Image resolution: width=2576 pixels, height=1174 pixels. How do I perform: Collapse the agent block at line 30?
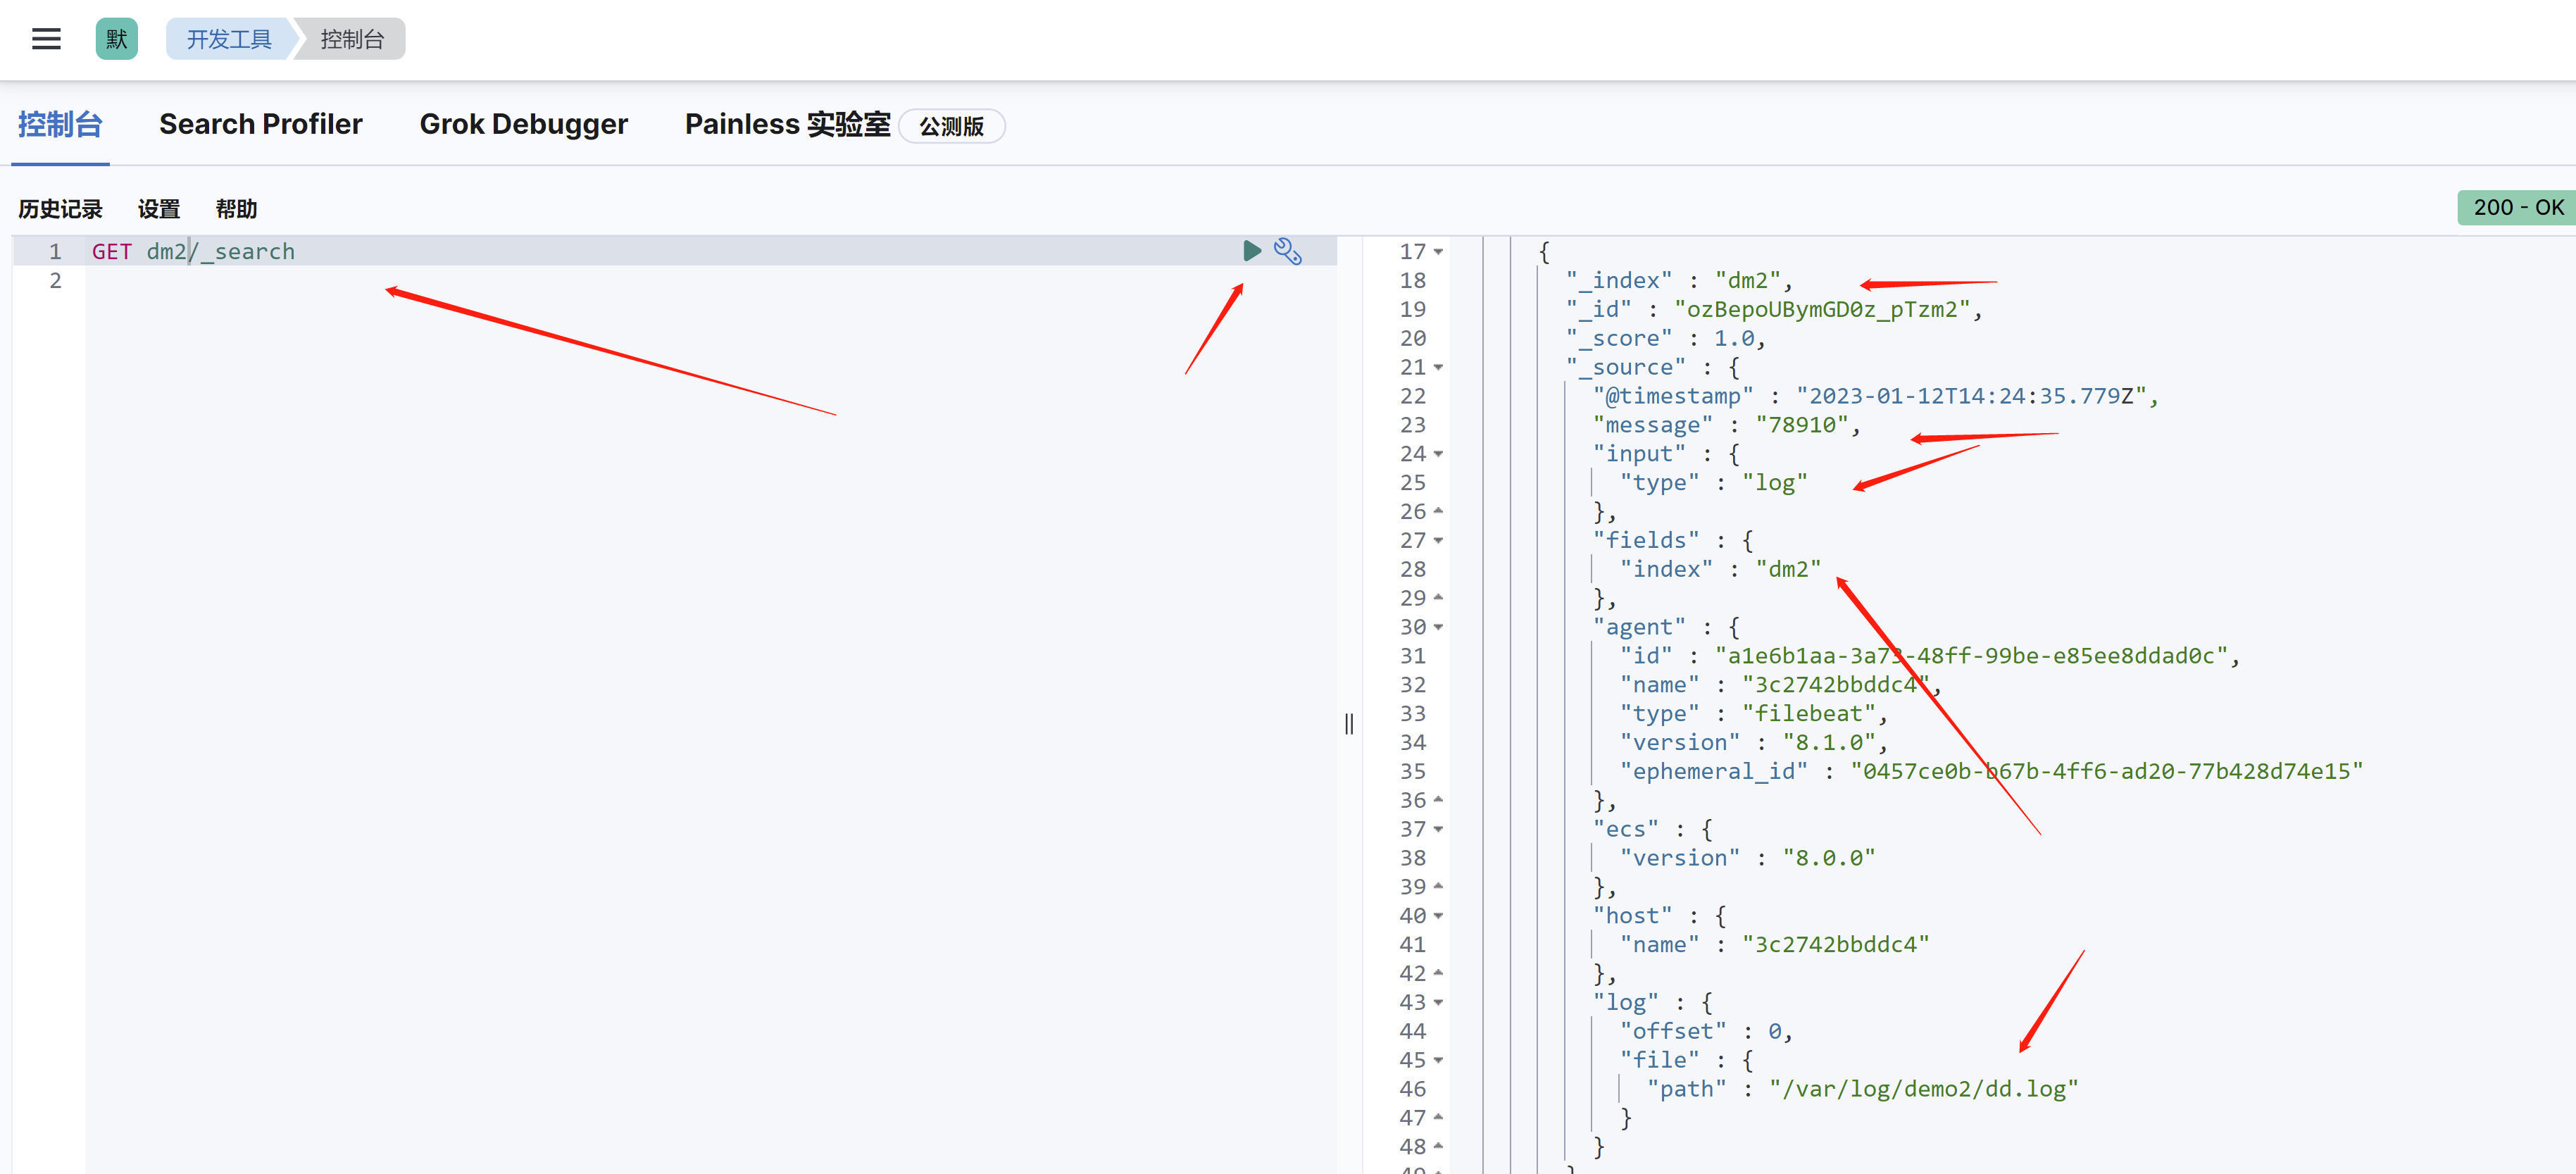(x=1439, y=628)
